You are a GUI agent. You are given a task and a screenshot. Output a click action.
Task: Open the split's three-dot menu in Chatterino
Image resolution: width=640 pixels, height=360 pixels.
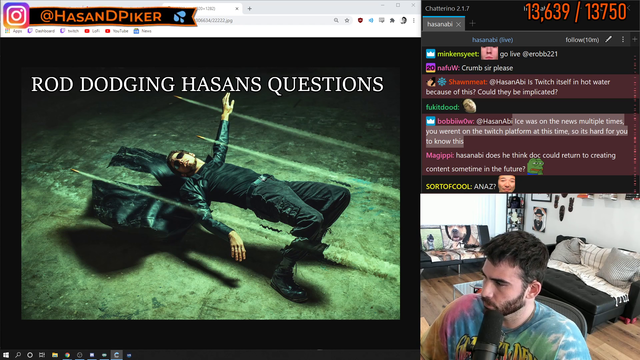pyautogui.click(x=623, y=39)
